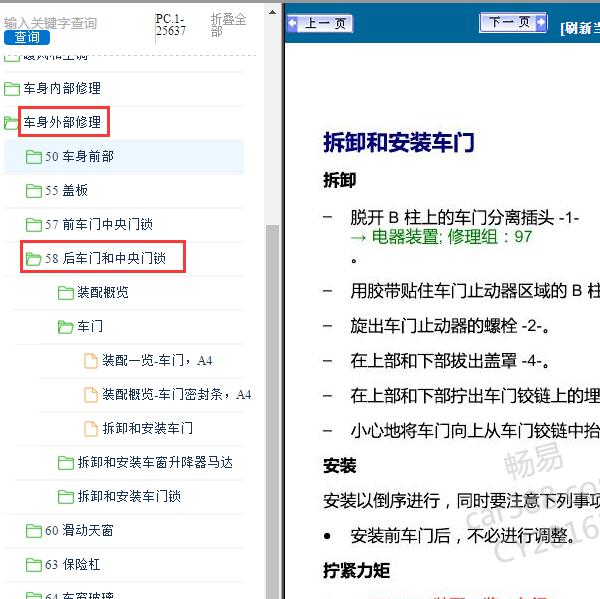Click the 安装 section heading
Image resolution: width=600 pixels, height=599 pixels.
click(x=339, y=466)
